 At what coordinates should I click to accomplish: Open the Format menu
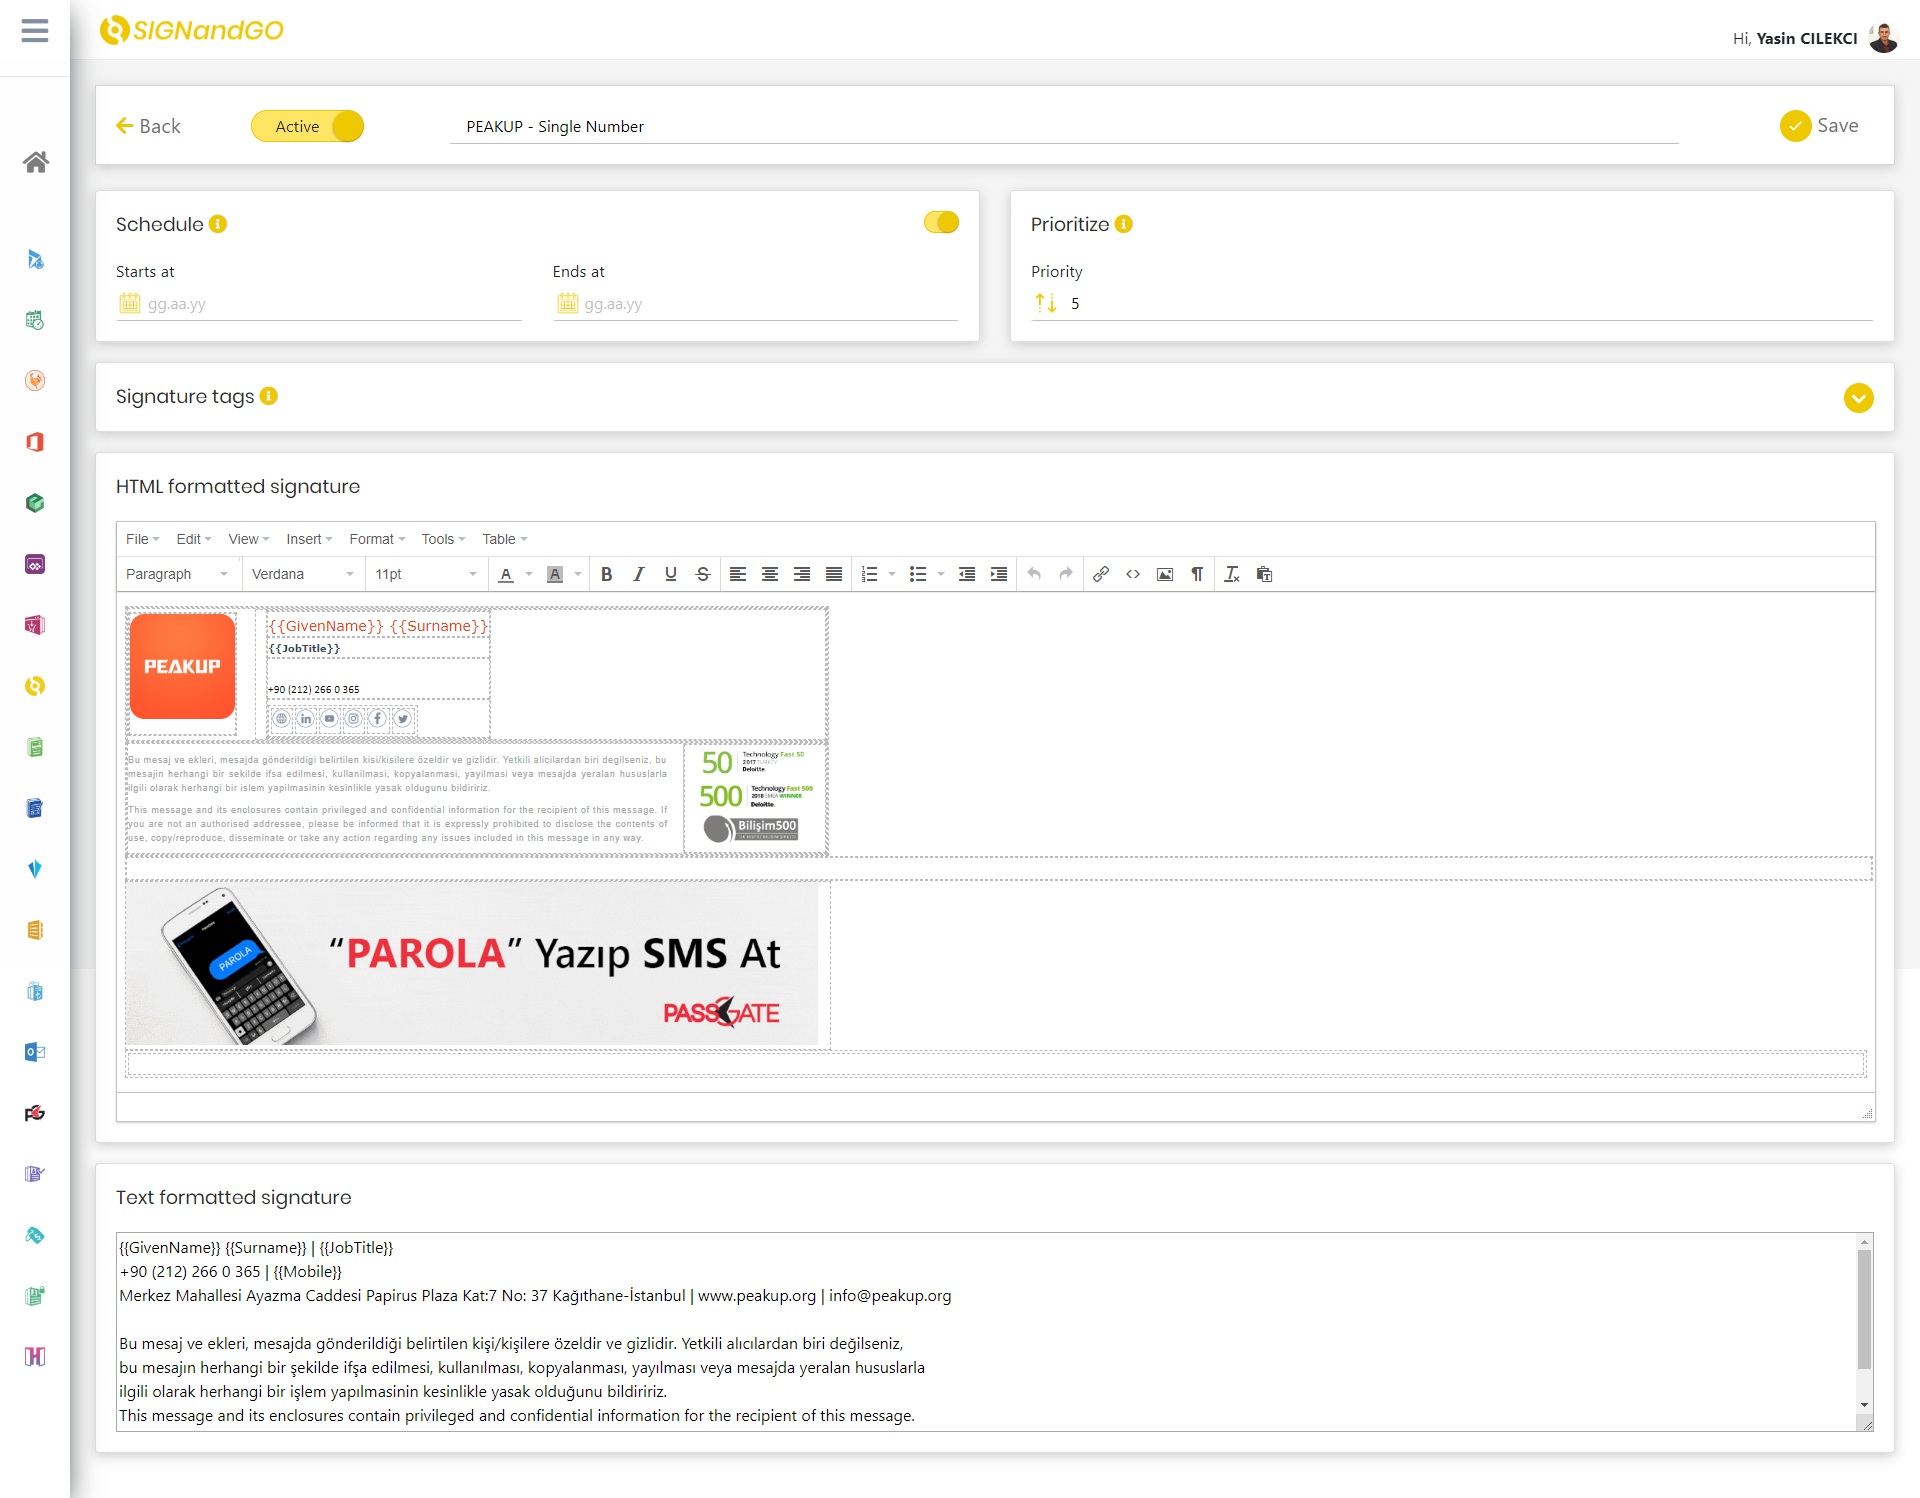tap(376, 539)
